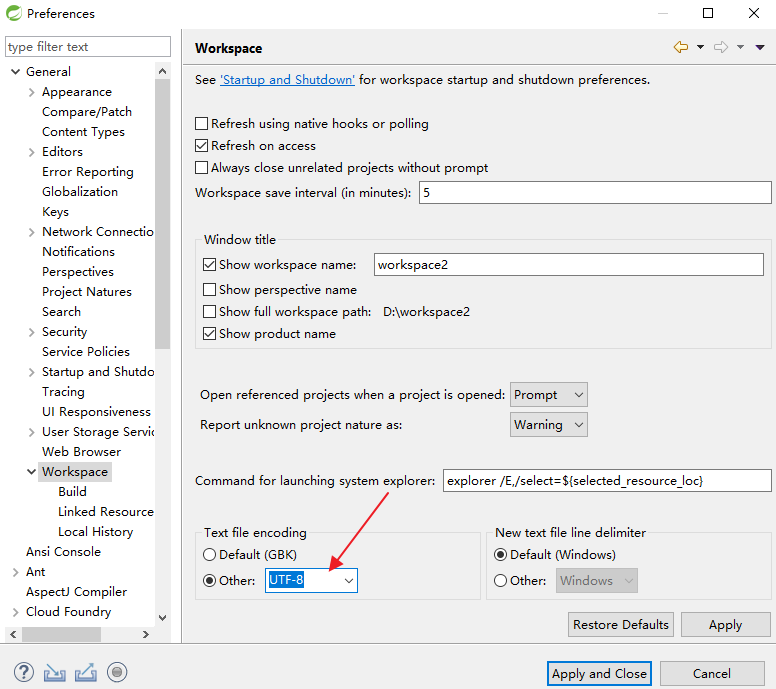776x689 pixels.
Task: Open the 'Startup and Shutdown' link
Action: click(x=287, y=80)
